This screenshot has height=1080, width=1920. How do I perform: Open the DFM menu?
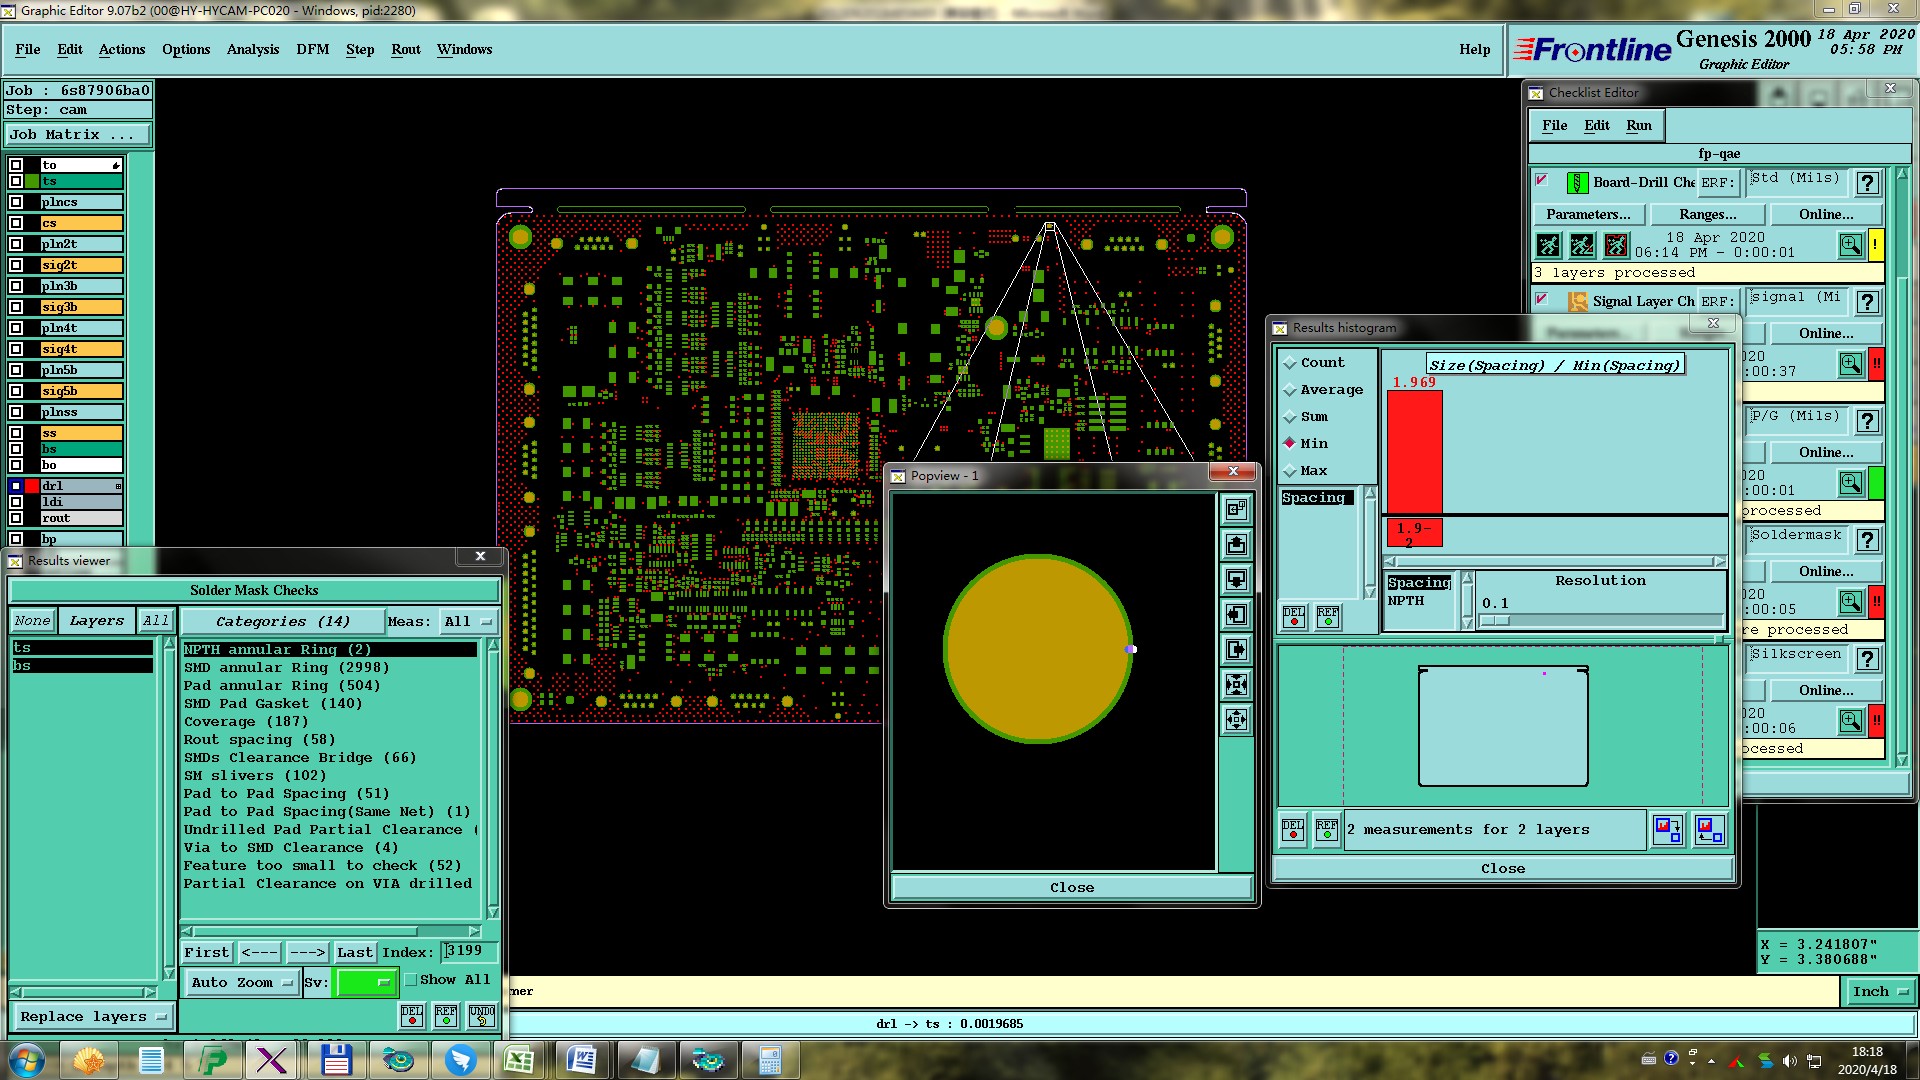[312, 49]
